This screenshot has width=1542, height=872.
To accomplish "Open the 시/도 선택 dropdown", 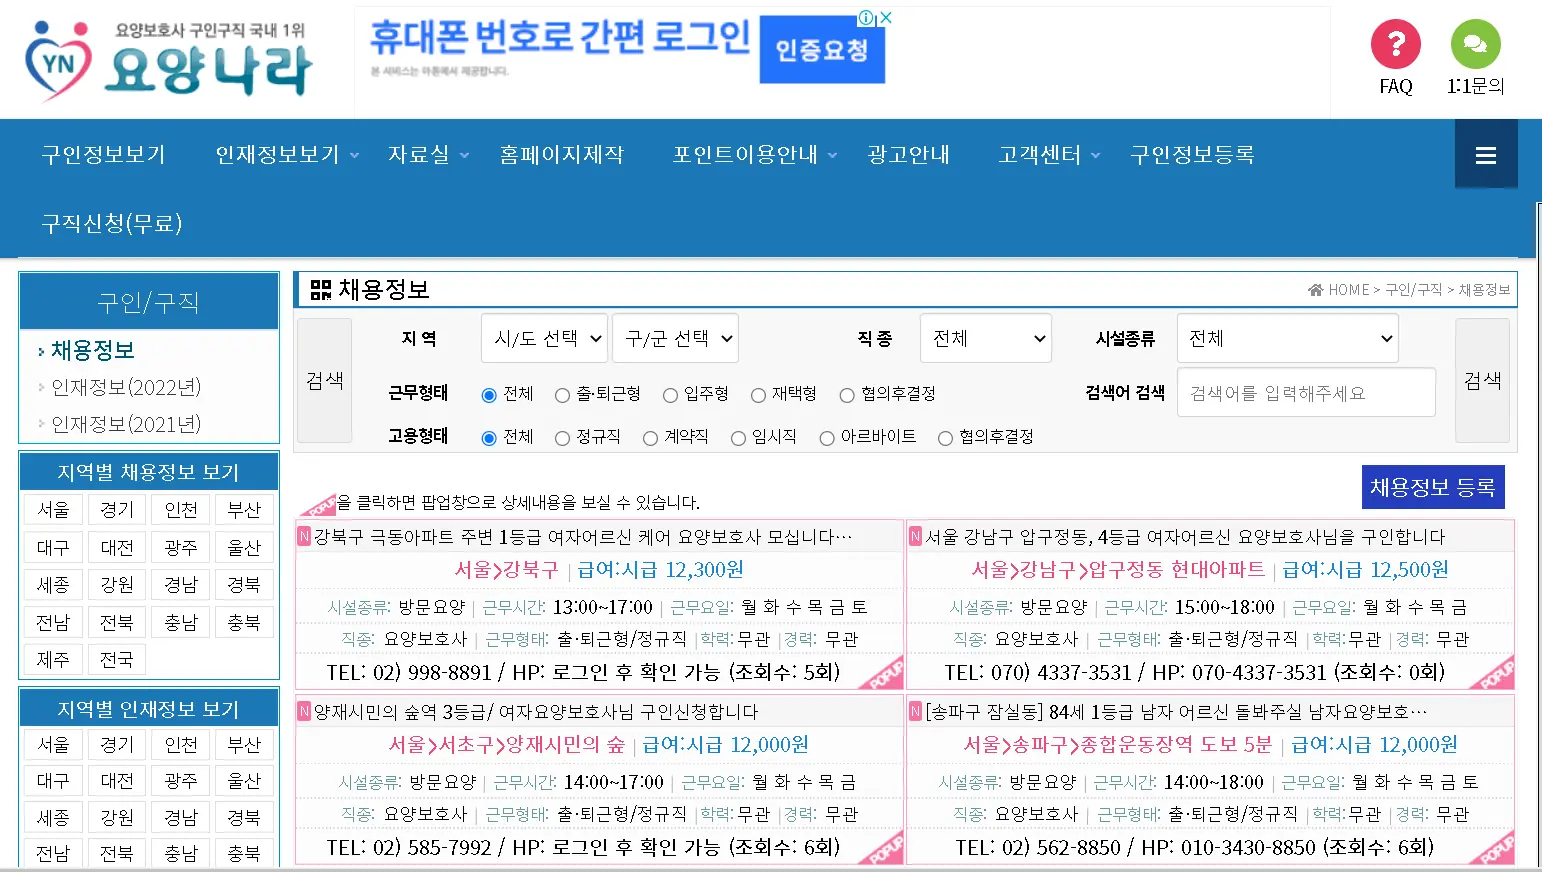I will point(544,338).
